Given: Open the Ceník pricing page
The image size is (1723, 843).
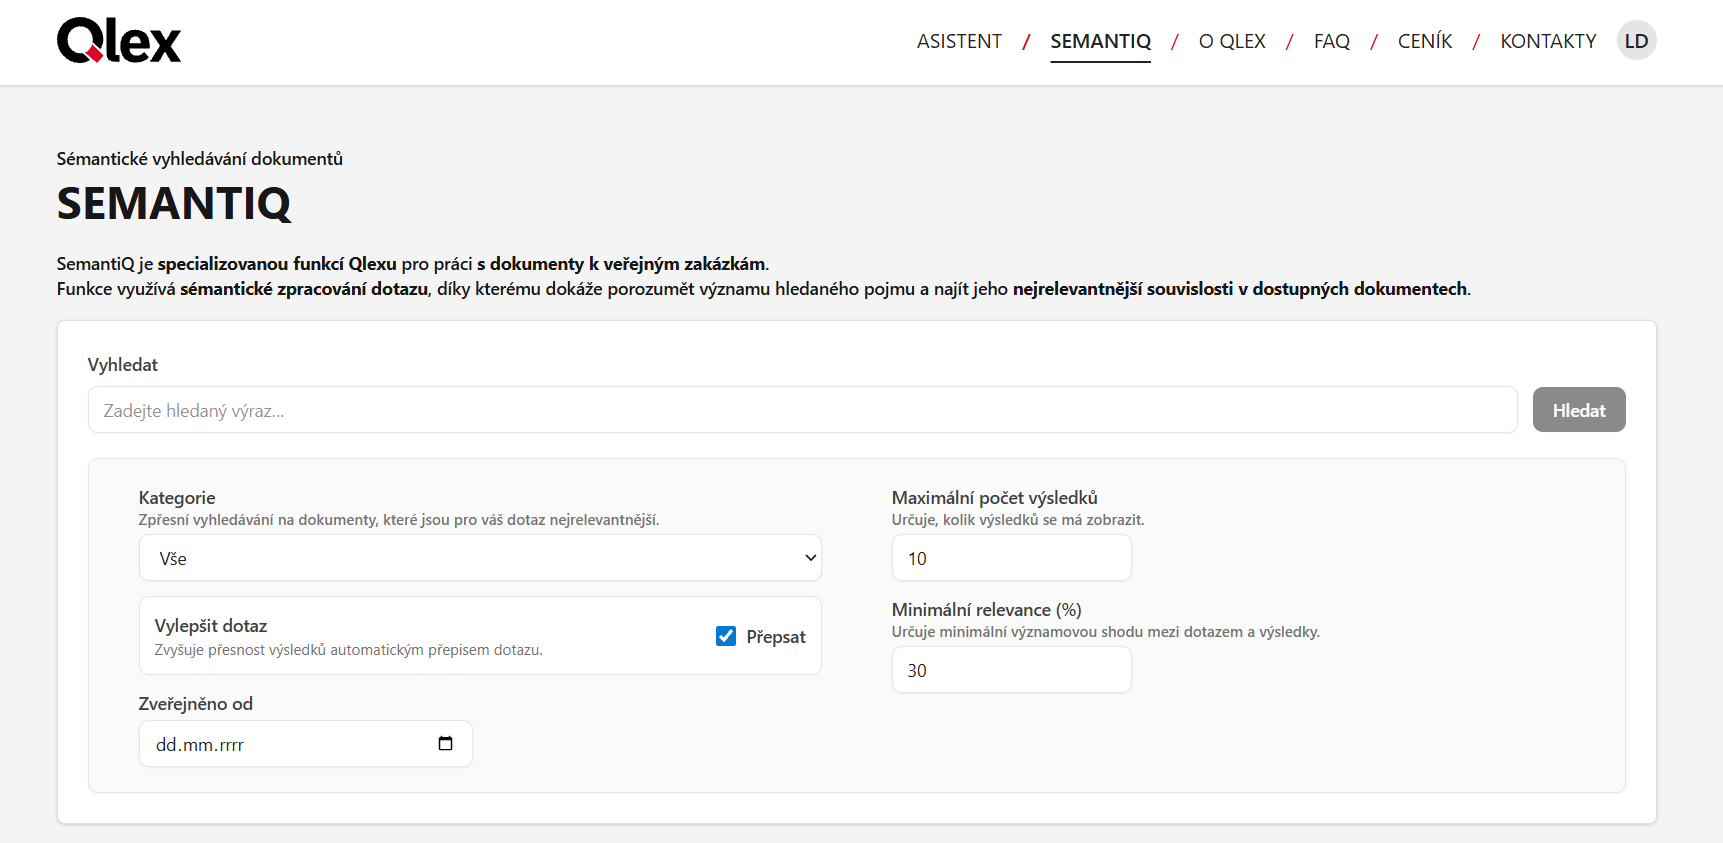Looking at the screenshot, I should (x=1424, y=41).
